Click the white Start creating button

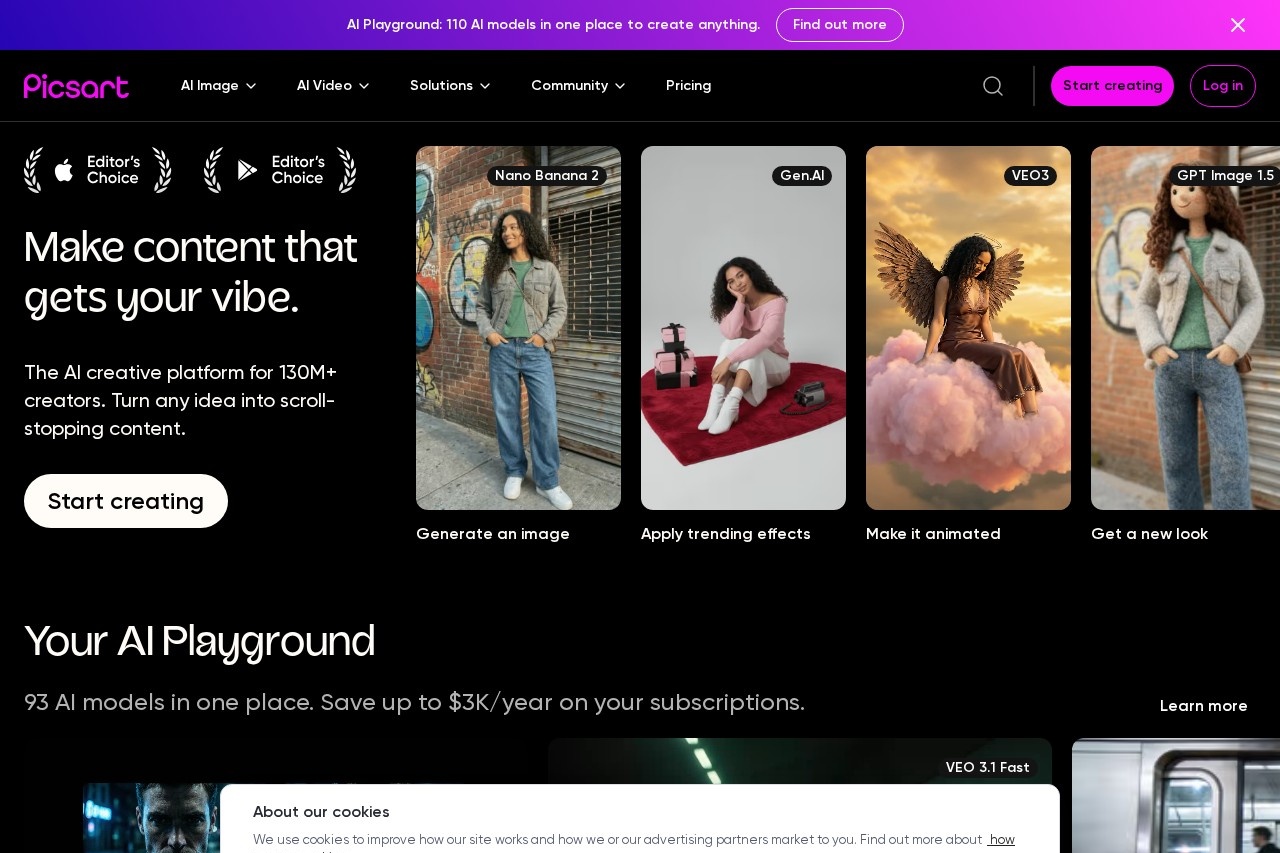click(x=126, y=501)
